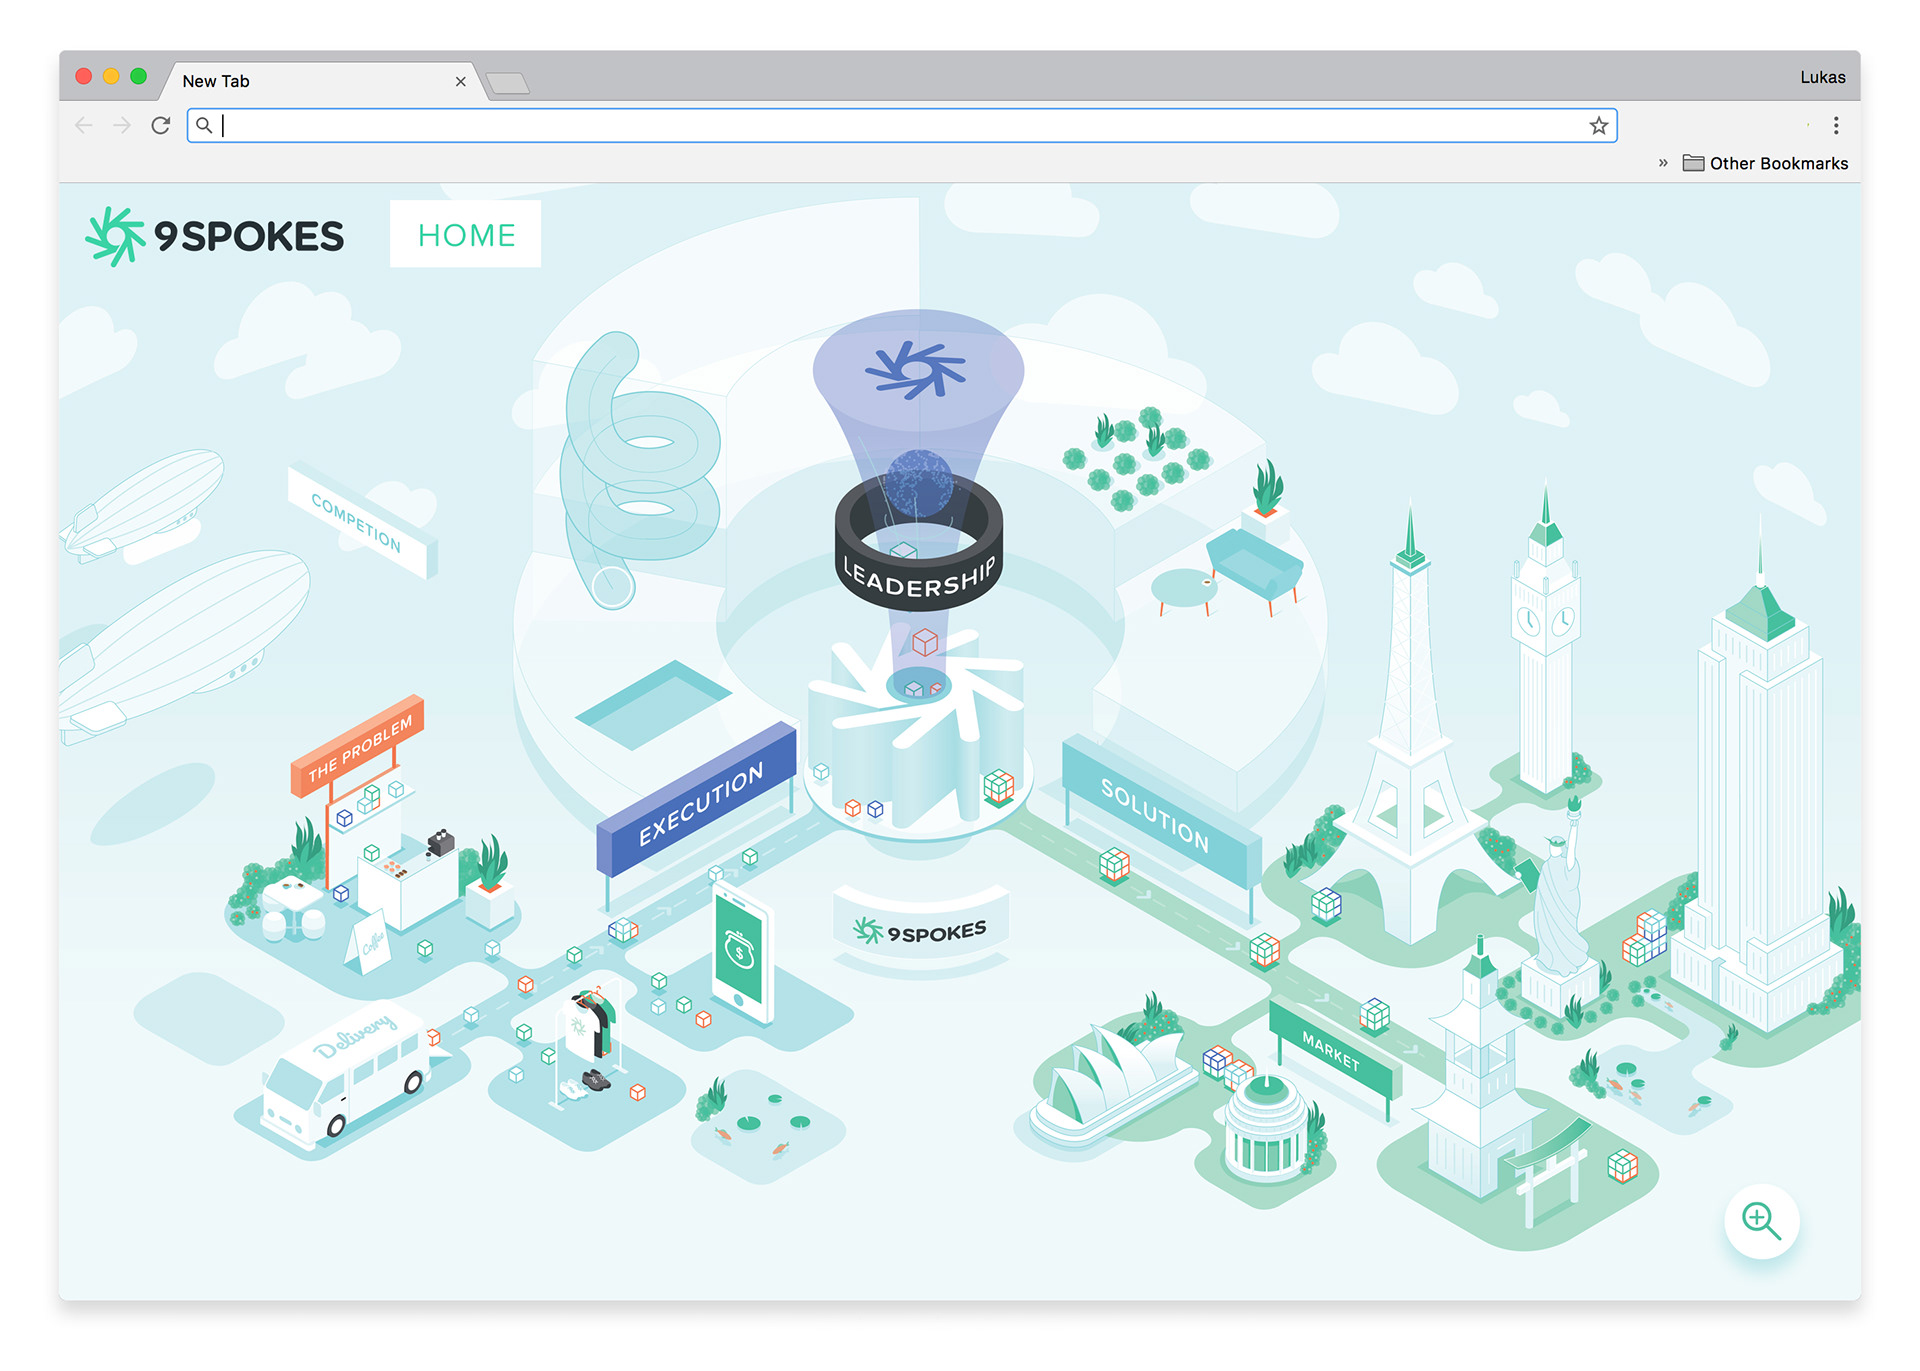Screen dimensions: 1920x1371
Task: Open the Chrome three-dot menu
Action: 1835,126
